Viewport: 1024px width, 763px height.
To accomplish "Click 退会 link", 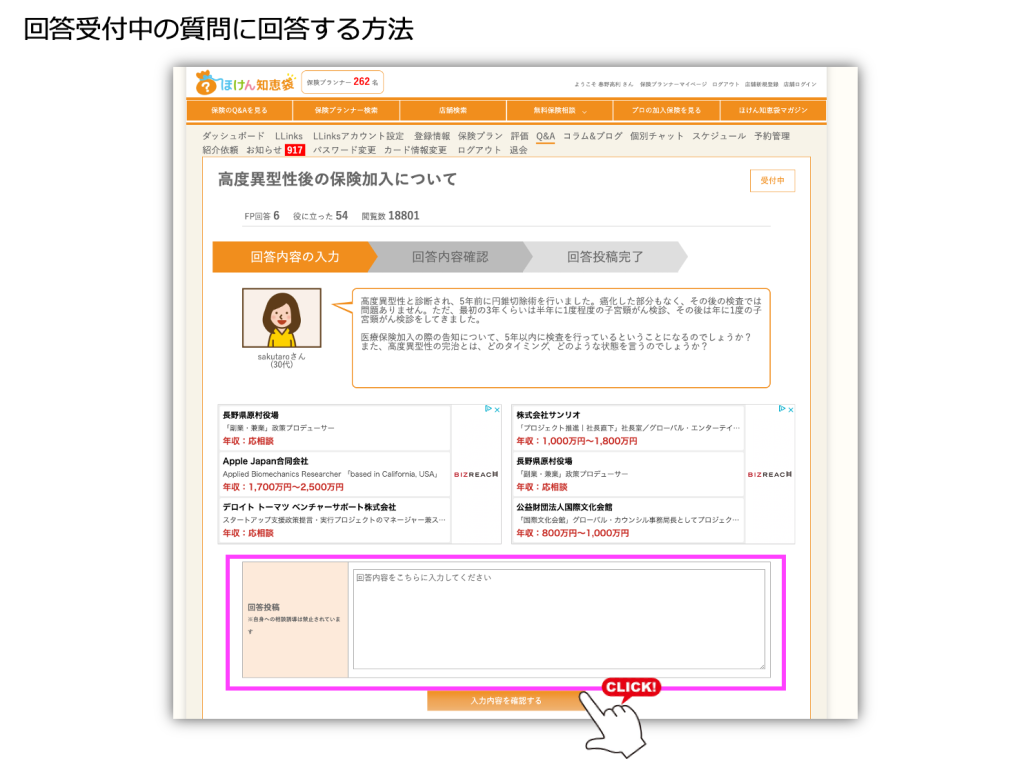I will click(x=519, y=150).
